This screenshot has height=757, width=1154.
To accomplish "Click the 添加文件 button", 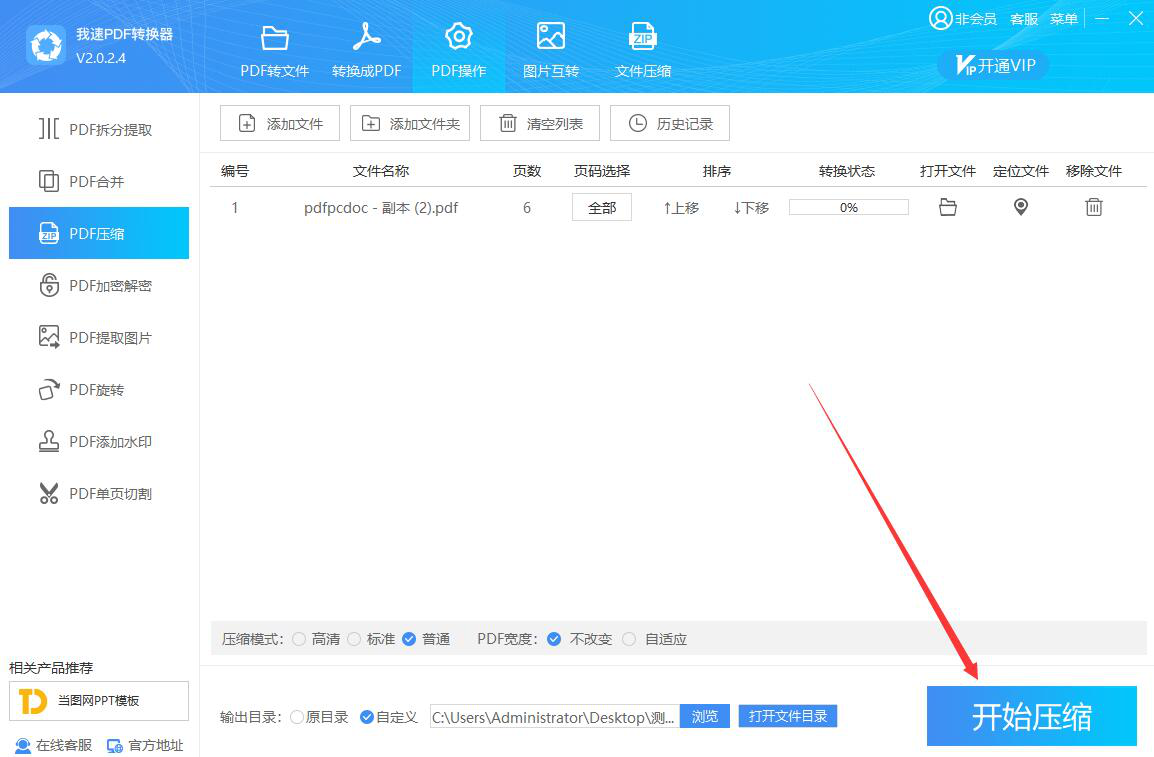I will coord(280,123).
